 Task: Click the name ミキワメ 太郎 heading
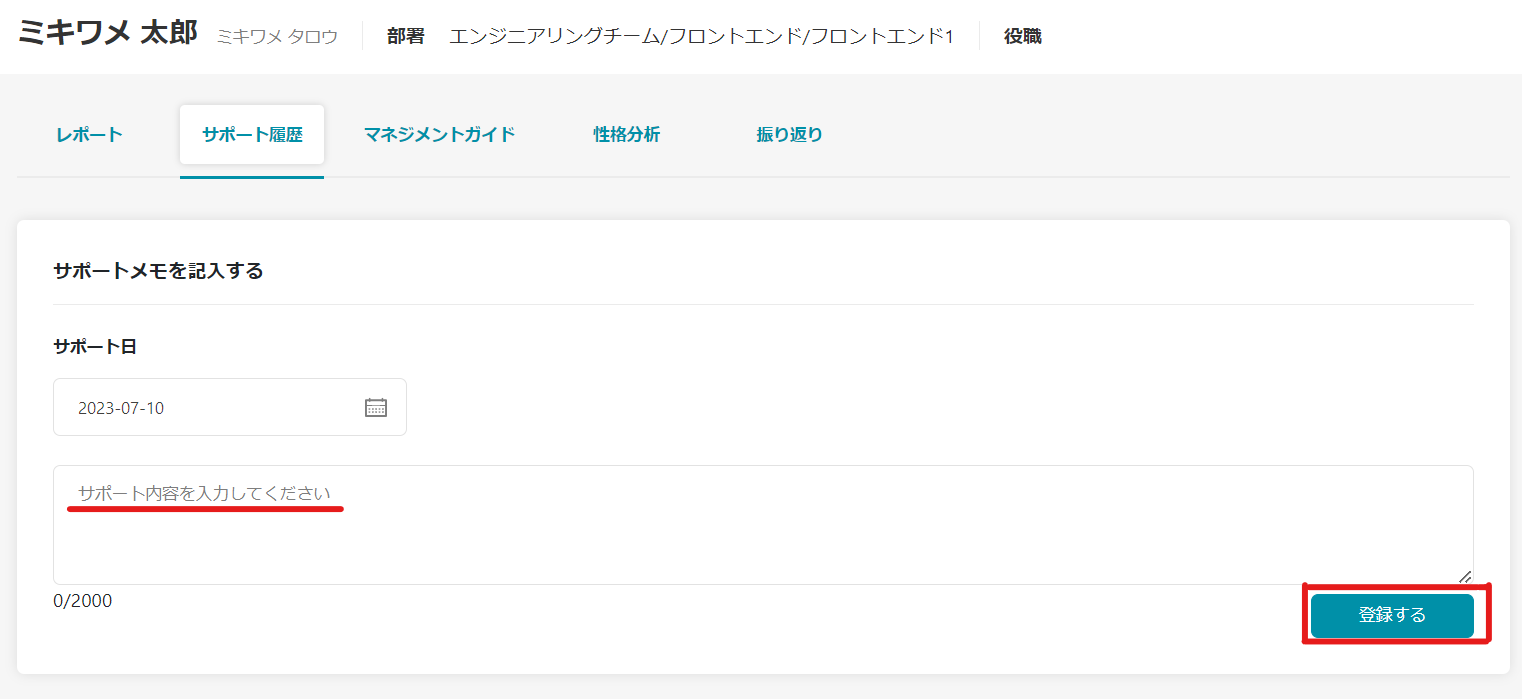click(108, 32)
